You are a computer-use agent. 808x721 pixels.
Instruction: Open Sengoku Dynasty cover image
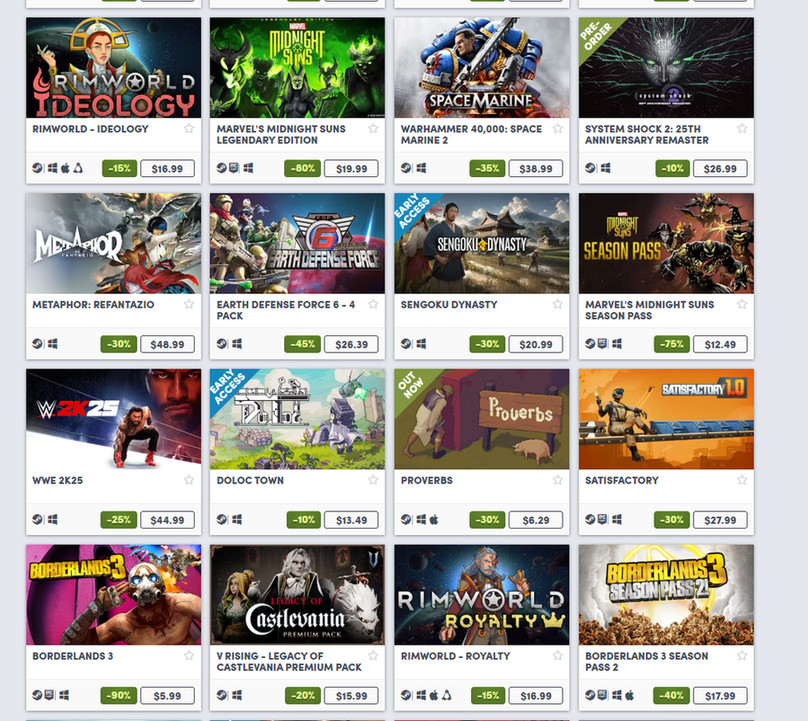pos(482,243)
